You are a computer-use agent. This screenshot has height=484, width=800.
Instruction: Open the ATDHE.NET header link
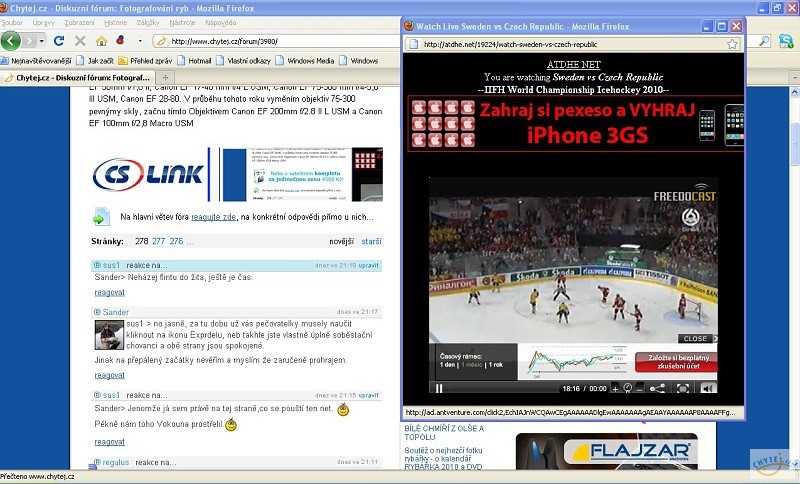573,65
